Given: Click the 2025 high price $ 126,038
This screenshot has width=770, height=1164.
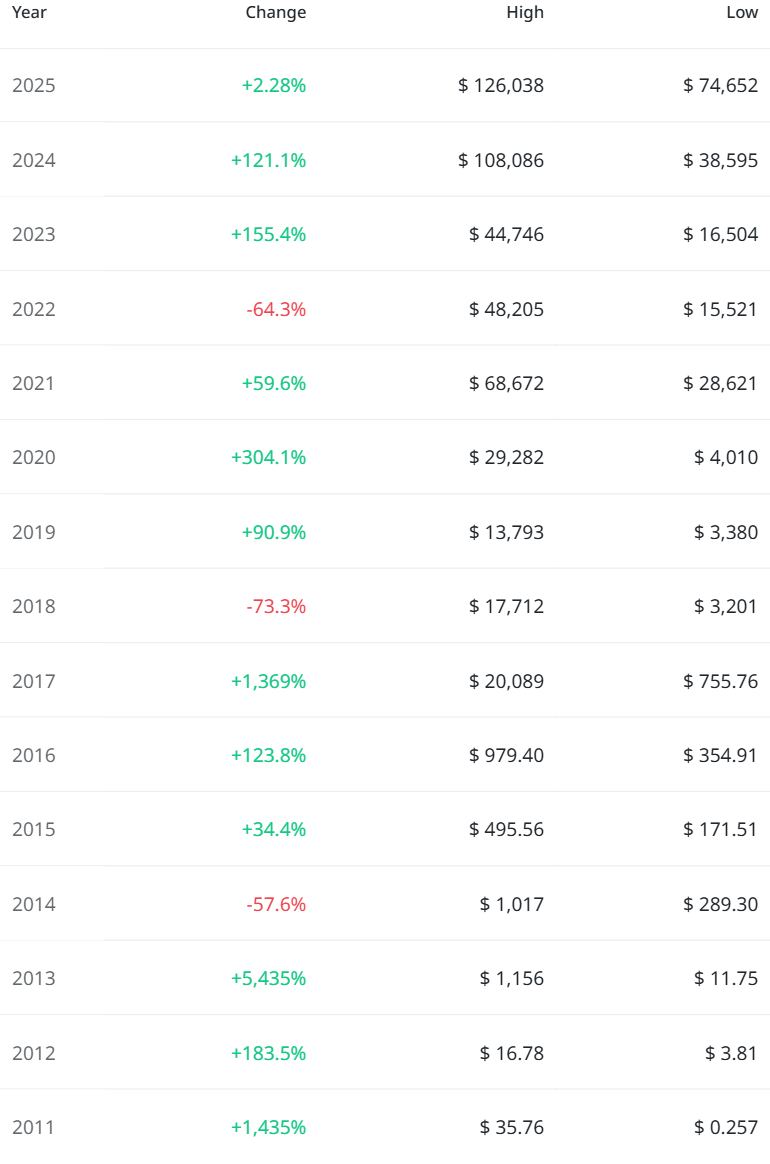Looking at the screenshot, I should (x=501, y=86).
